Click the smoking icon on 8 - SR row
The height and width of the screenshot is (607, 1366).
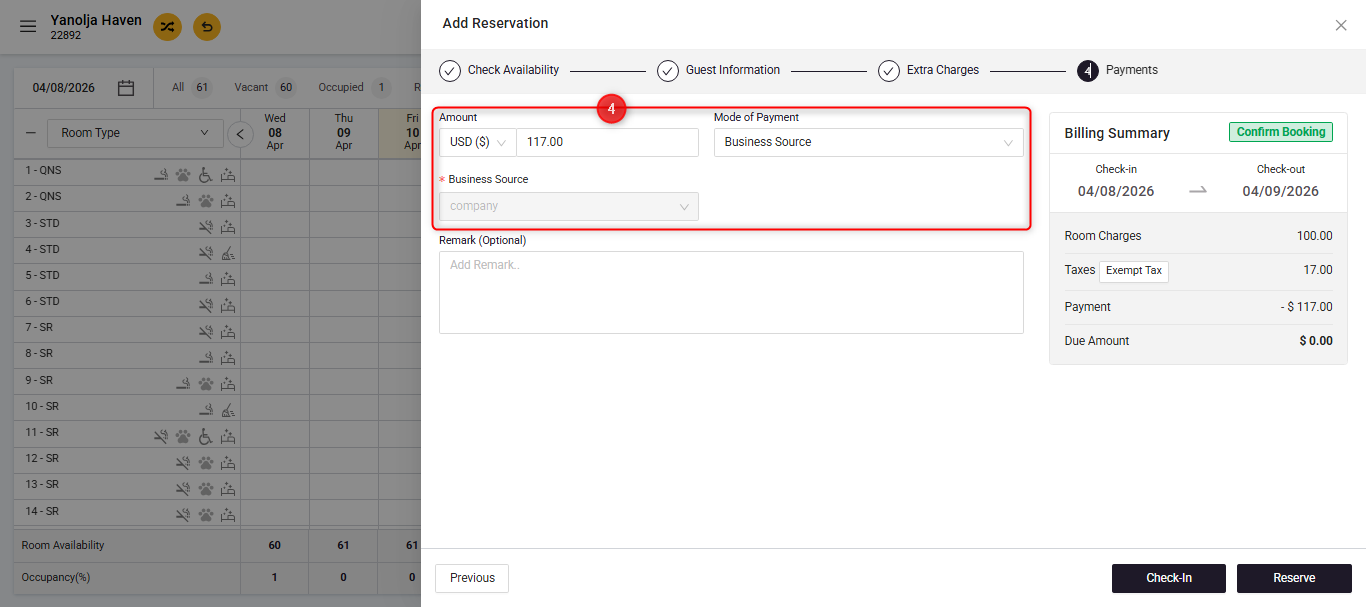click(206, 357)
